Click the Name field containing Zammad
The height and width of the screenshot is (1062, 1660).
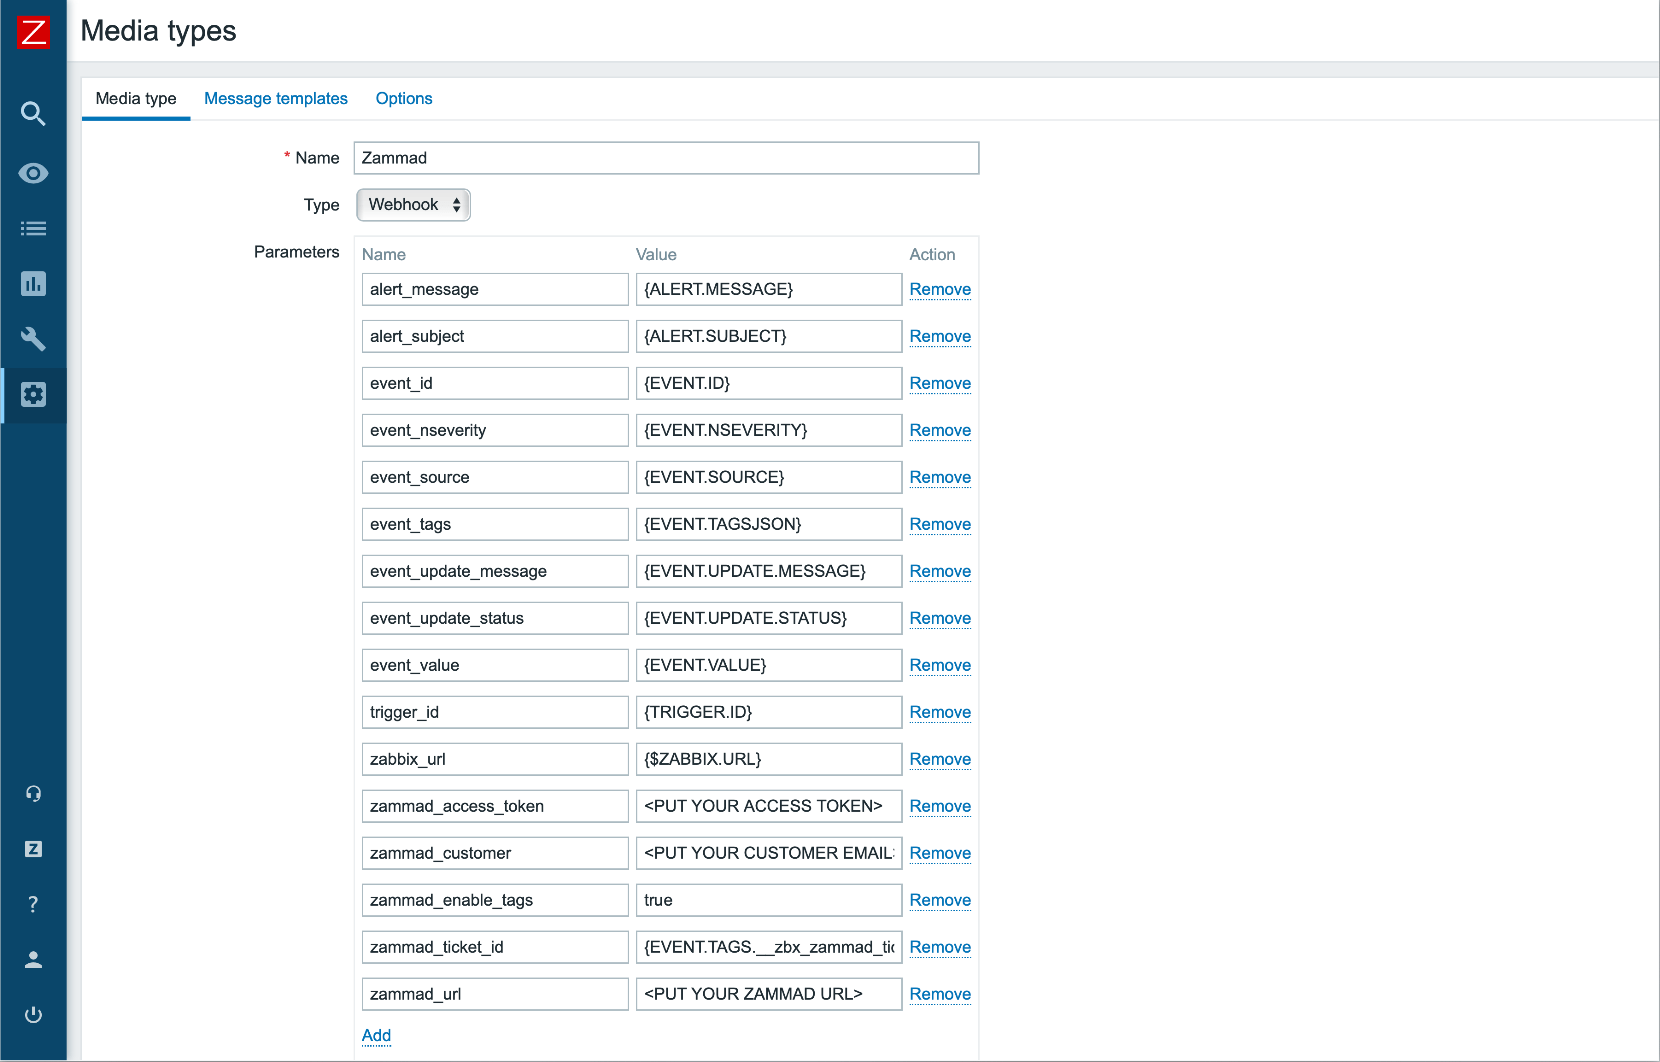click(x=666, y=158)
